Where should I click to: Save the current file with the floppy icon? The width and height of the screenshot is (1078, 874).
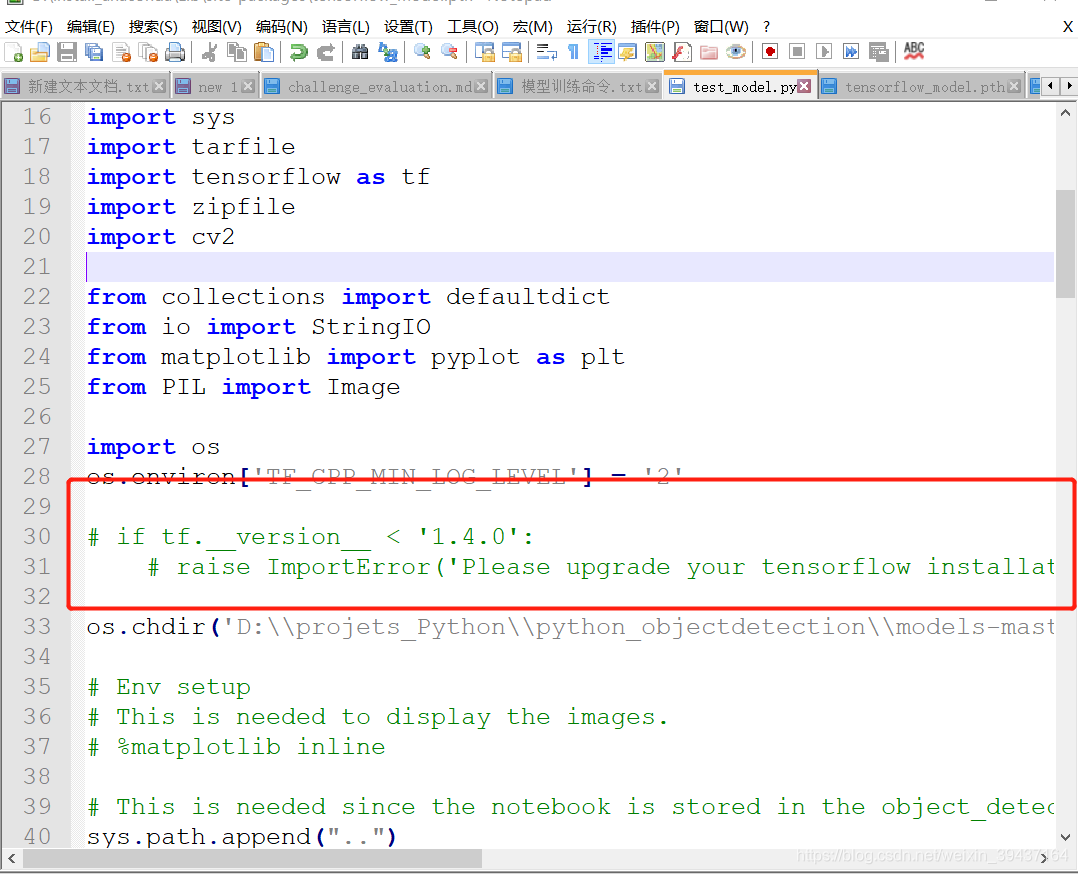[x=67, y=52]
